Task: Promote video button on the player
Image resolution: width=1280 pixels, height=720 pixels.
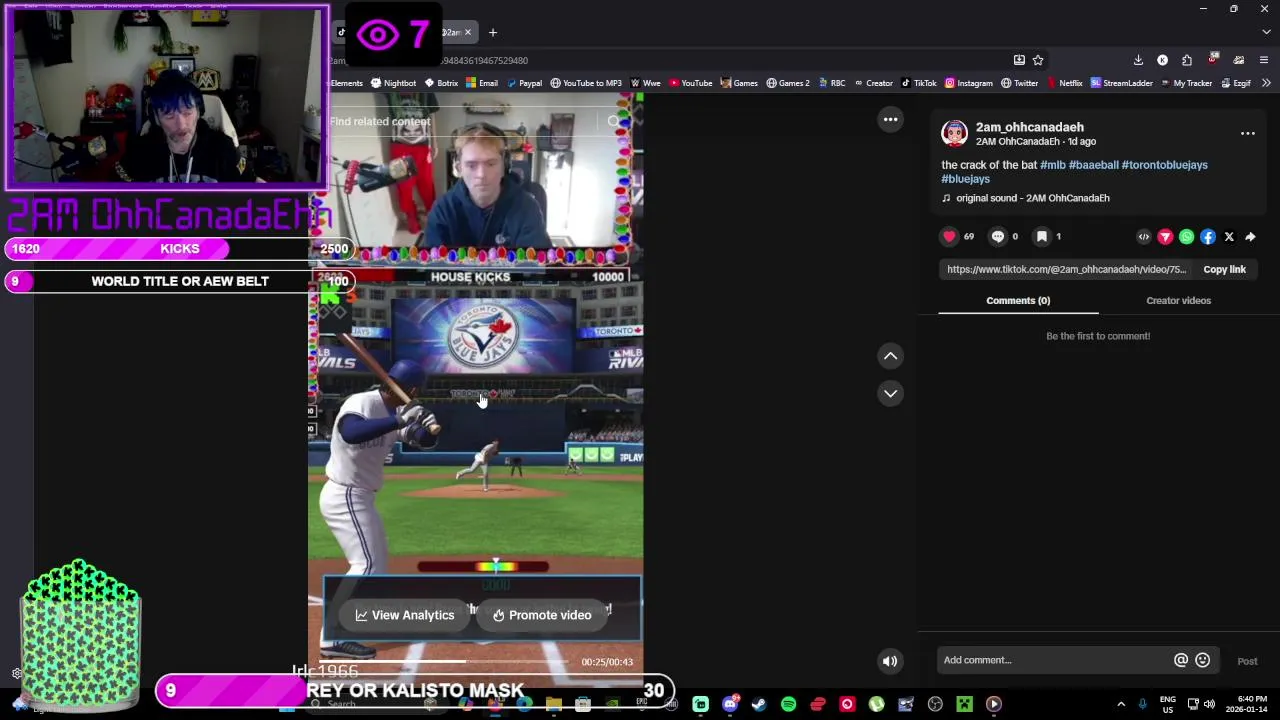Action: coord(542,615)
